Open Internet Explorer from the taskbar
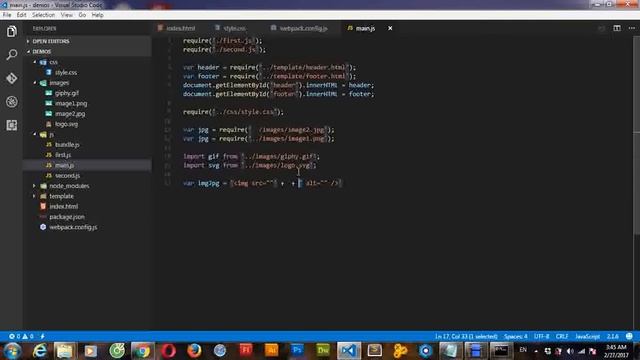Viewport: 640px width, 360px height. [40, 351]
